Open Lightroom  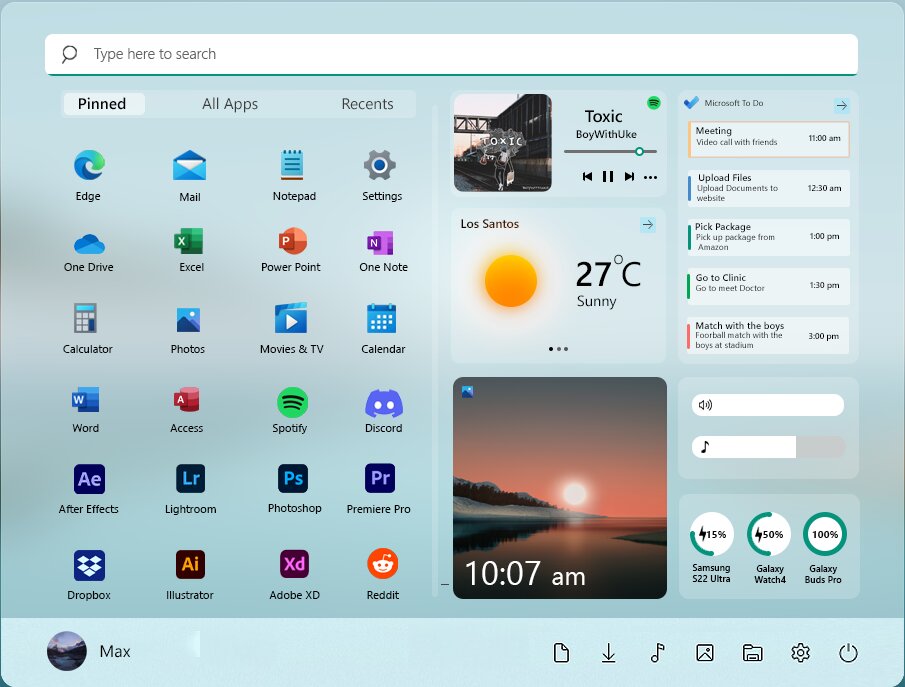(x=190, y=479)
